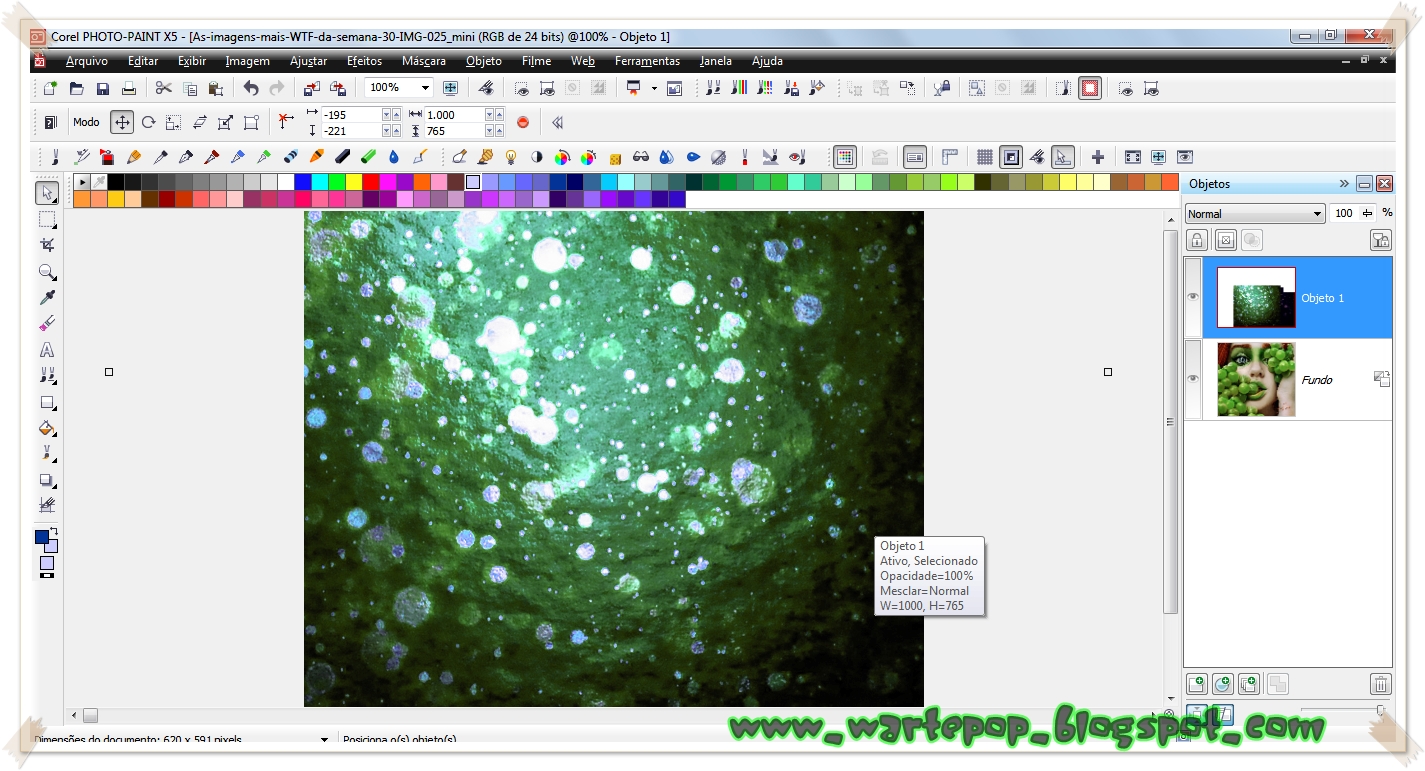Open the Imagem menu
Screen dimensions: 1425x771
(x=247, y=61)
